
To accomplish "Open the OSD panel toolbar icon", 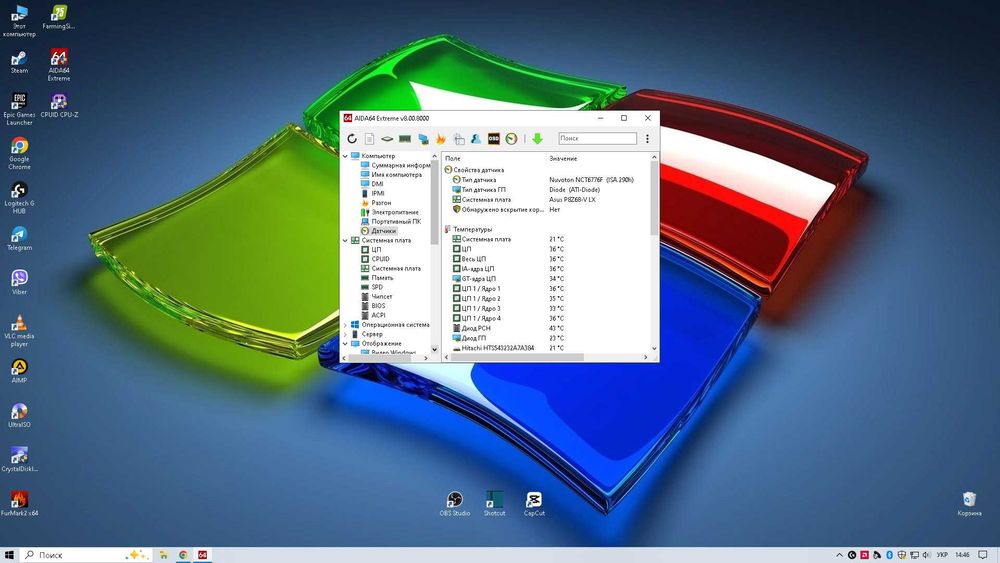I will click(494, 138).
